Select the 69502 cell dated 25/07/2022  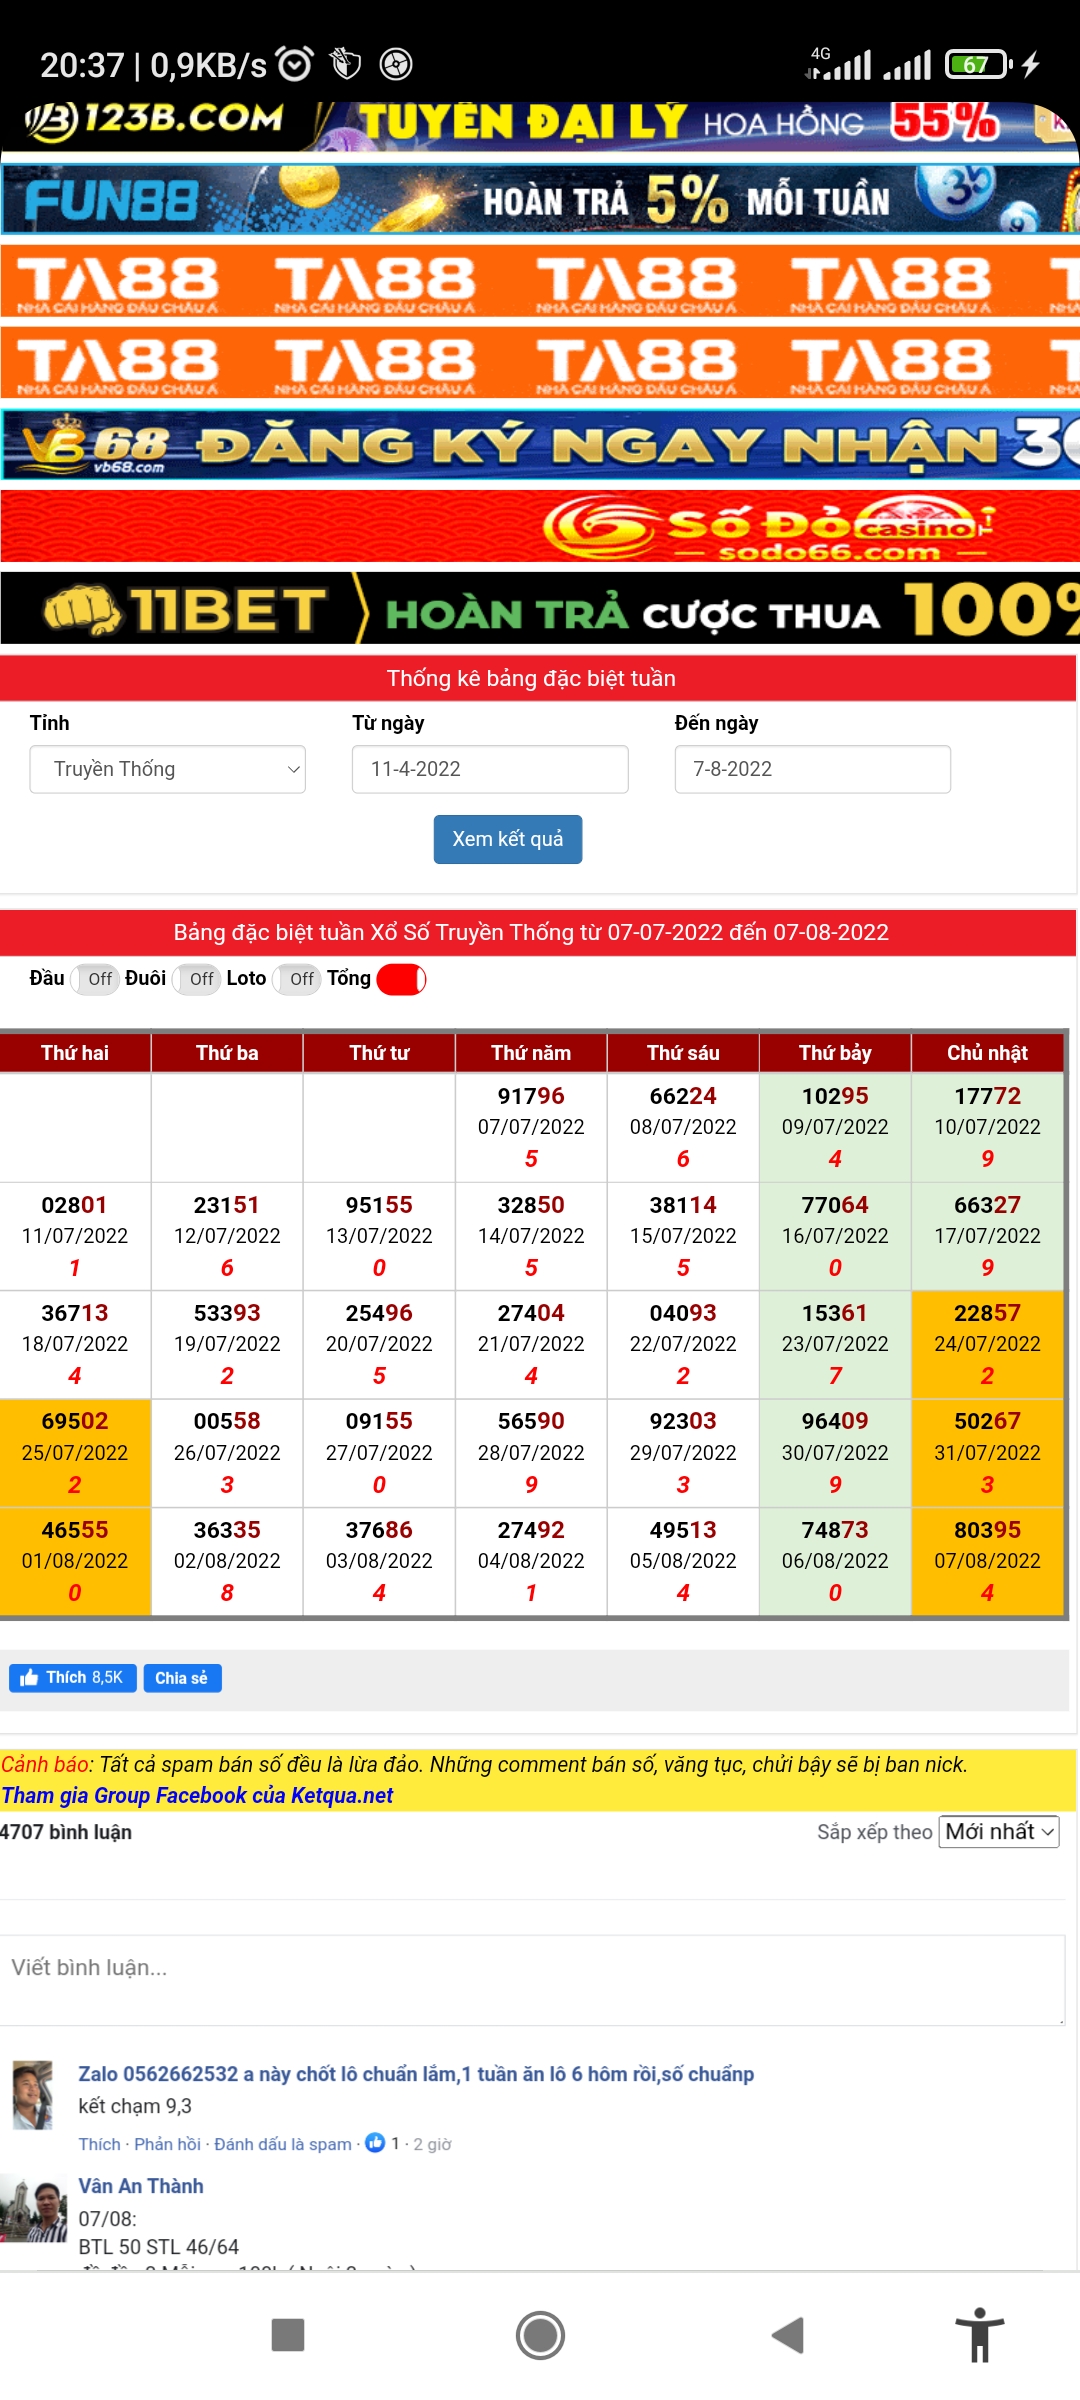click(75, 1453)
